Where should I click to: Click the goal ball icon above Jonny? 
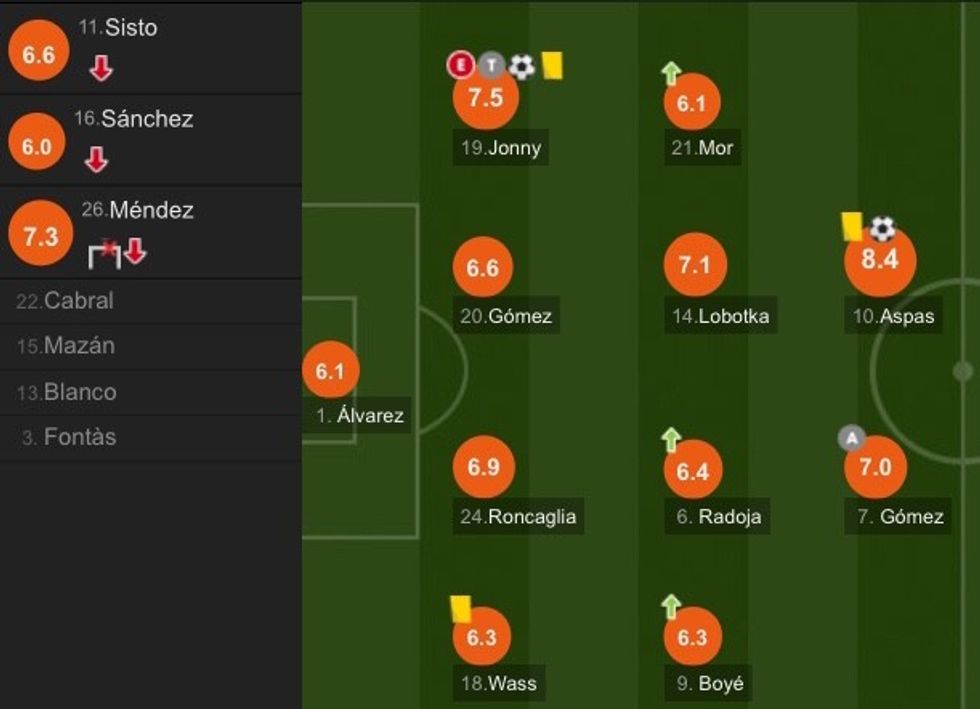[x=522, y=66]
